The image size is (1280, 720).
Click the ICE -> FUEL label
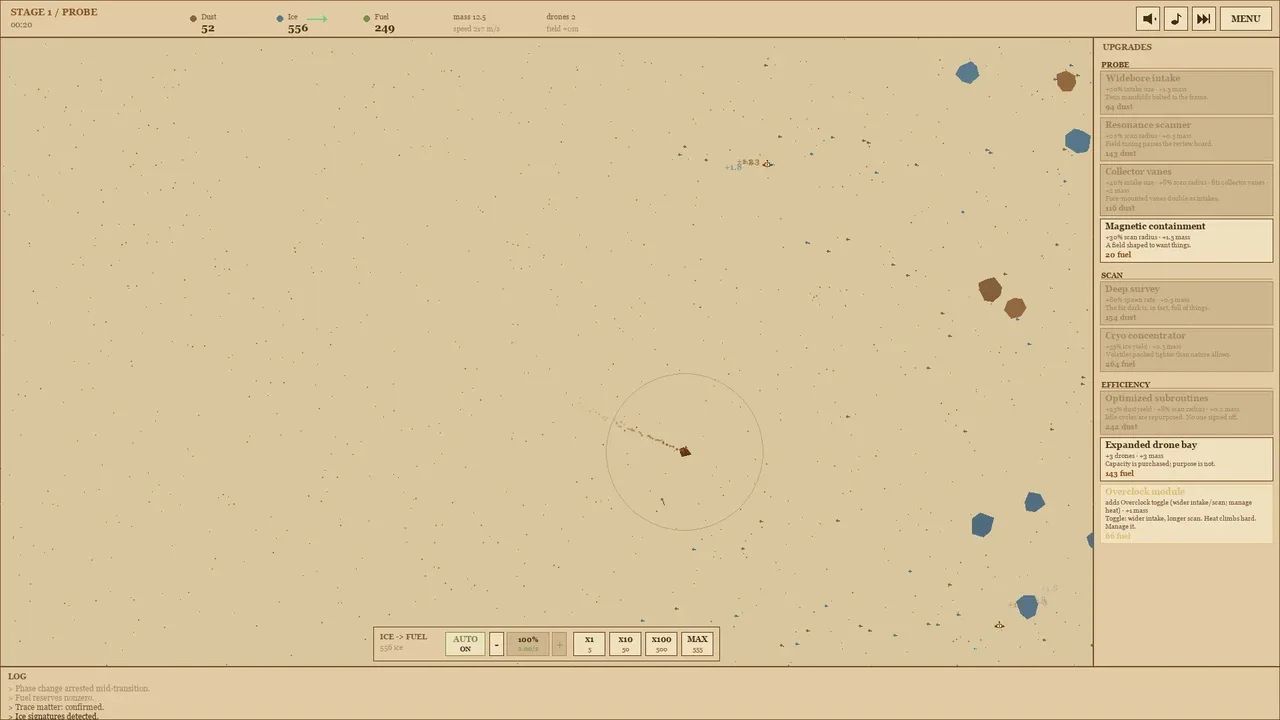(403, 637)
